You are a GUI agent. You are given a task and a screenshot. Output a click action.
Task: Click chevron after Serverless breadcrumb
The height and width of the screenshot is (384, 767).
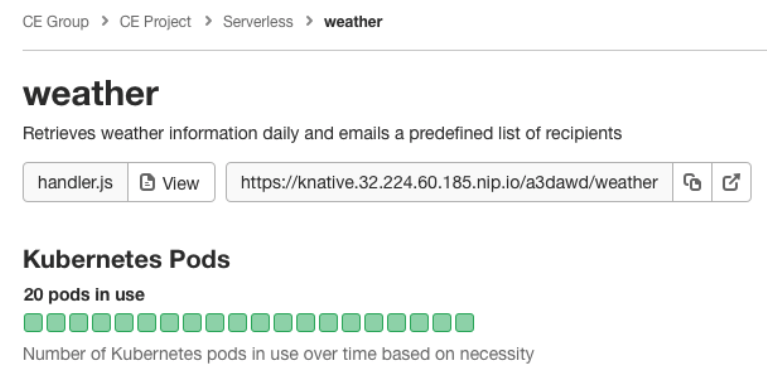pyautogui.click(x=309, y=21)
